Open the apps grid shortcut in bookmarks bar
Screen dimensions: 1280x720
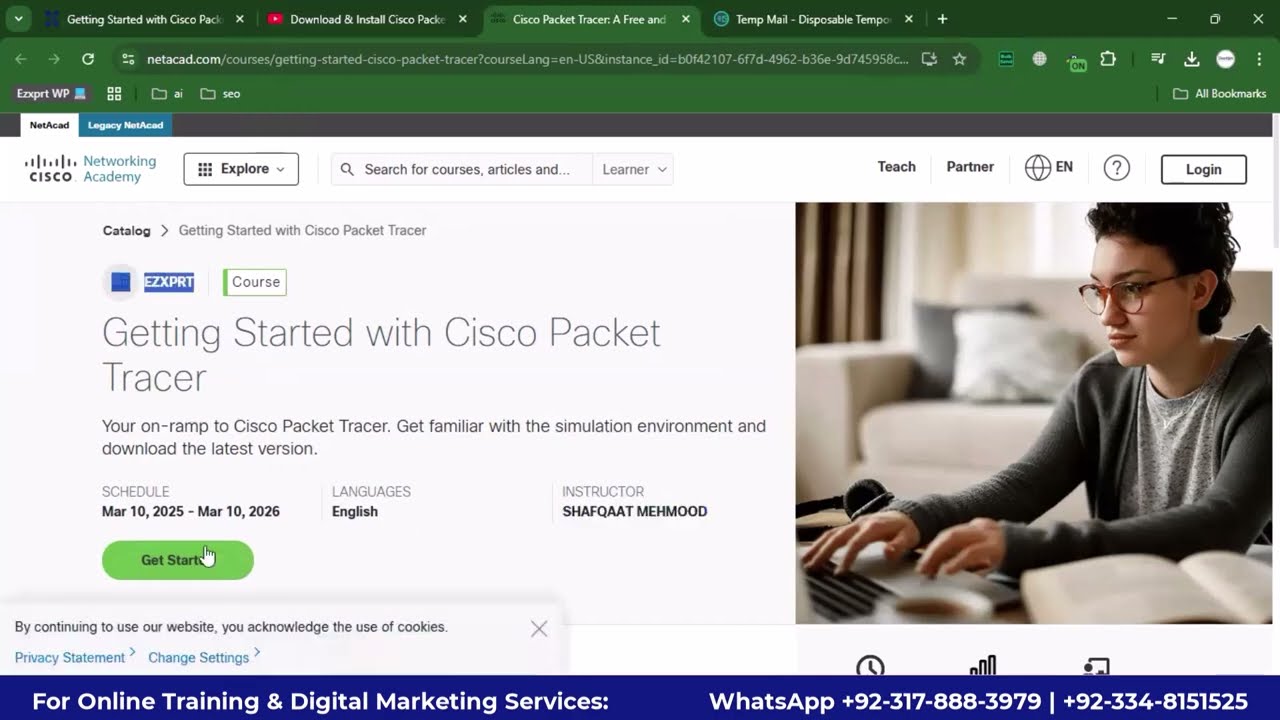(114, 93)
